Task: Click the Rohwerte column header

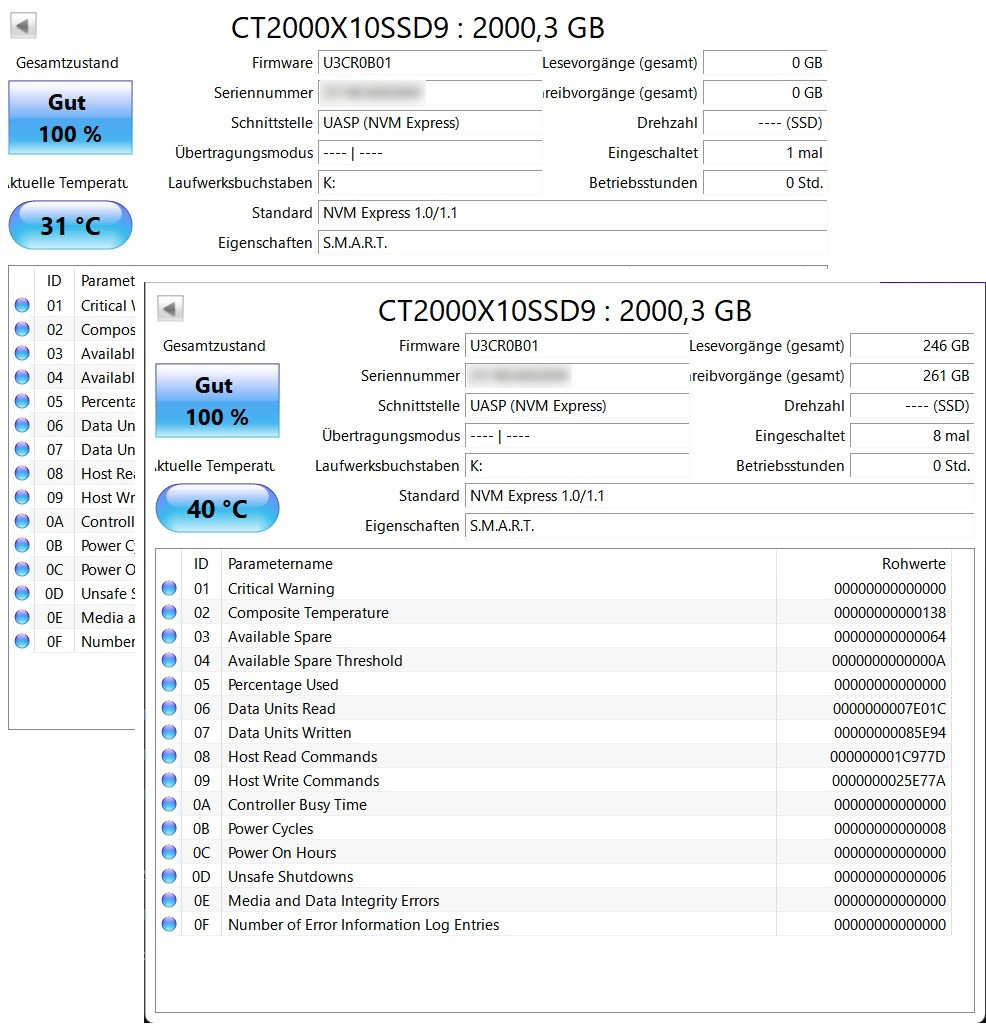Action: pos(912,564)
